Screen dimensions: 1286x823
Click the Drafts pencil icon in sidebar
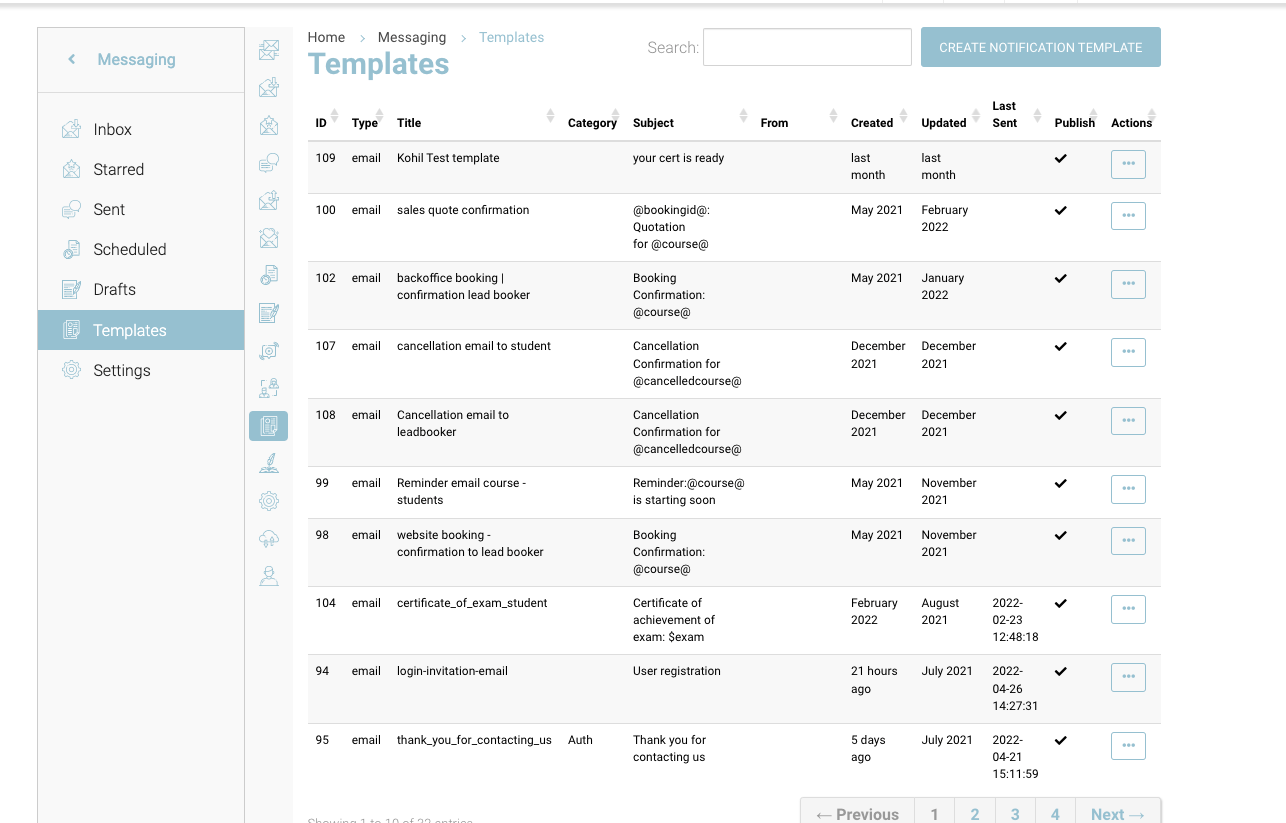pyautogui.click(x=71, y=289)
